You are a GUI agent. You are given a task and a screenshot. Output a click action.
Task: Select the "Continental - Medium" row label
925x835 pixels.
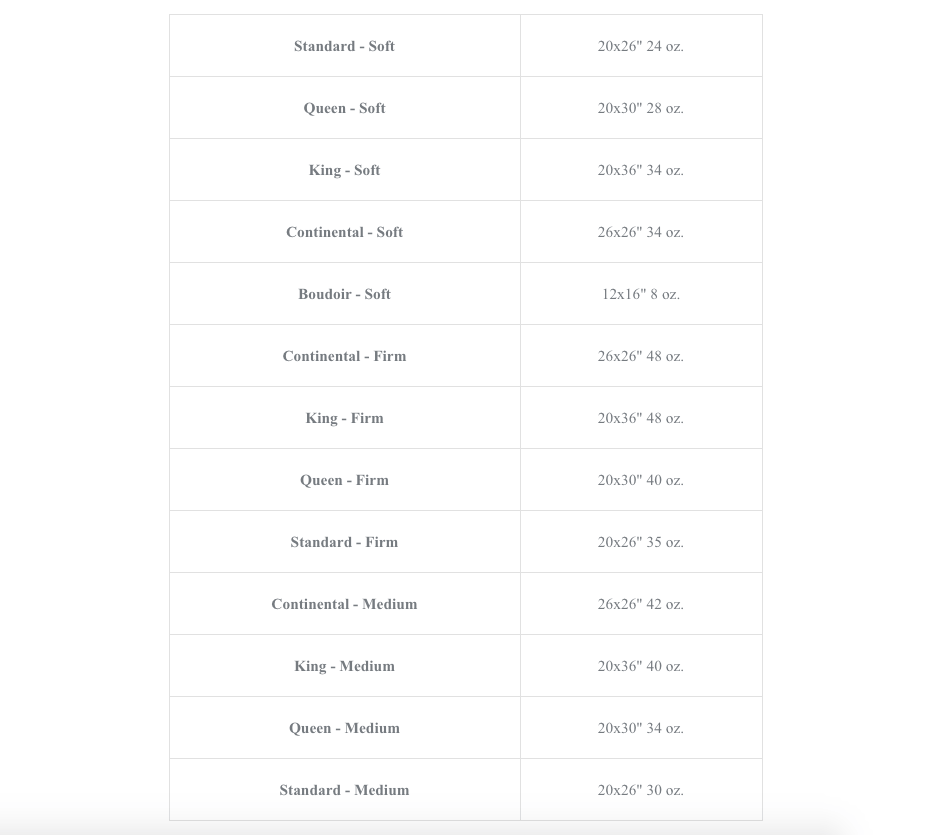click(344, 604)
